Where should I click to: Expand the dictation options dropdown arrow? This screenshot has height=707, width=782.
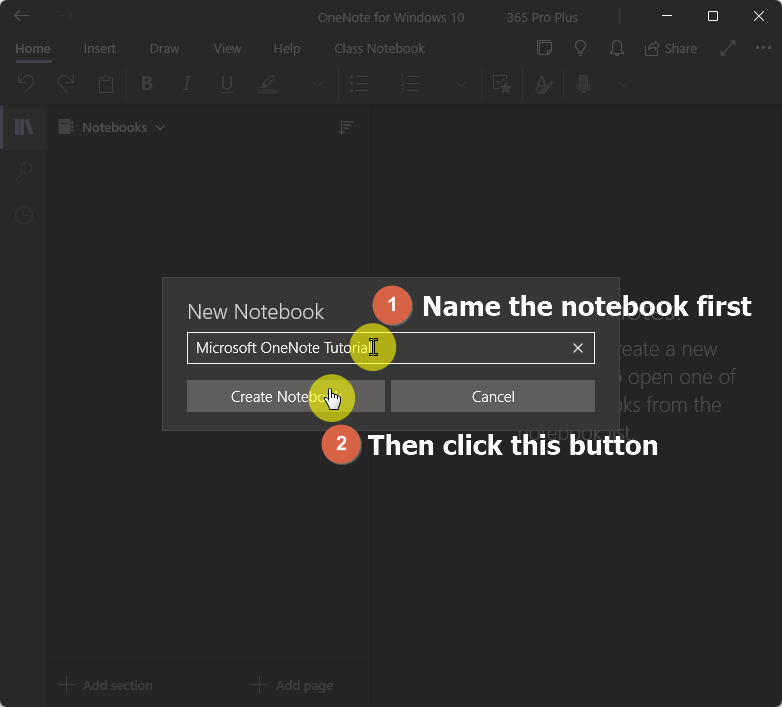(x=623, y=84)
